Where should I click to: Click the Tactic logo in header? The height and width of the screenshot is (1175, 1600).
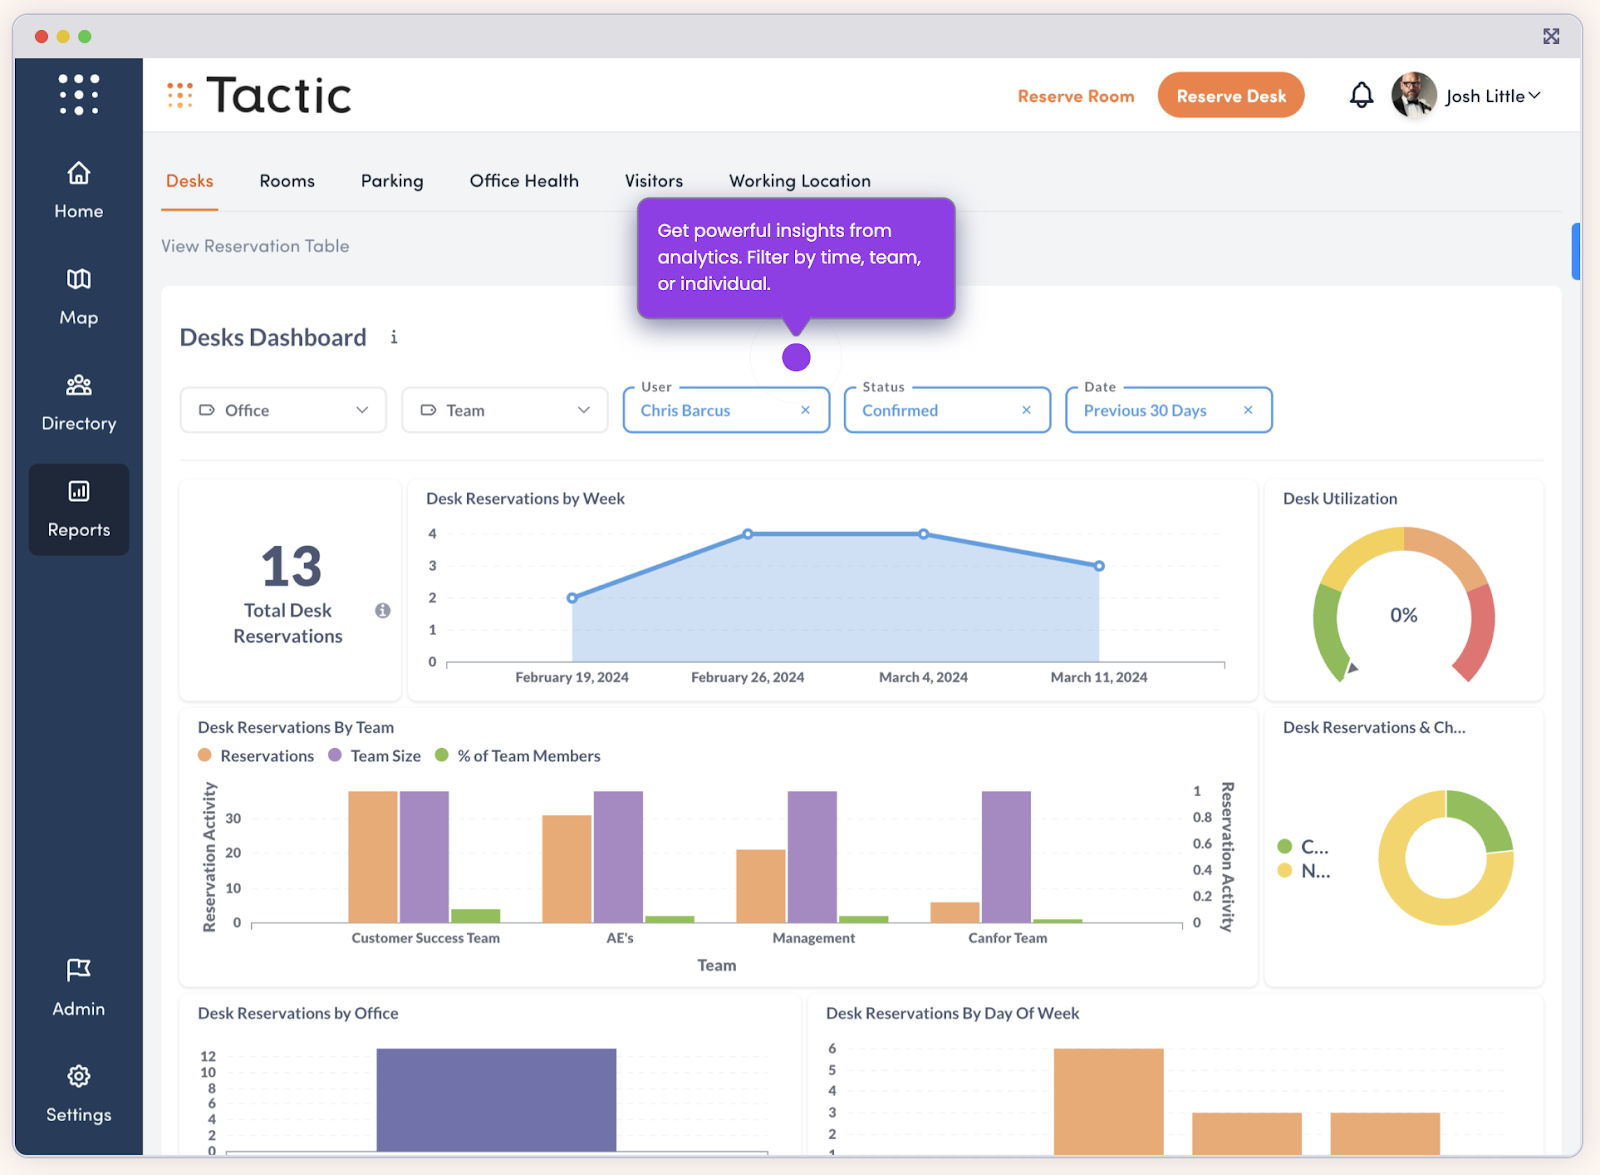[x=259, y=95]
